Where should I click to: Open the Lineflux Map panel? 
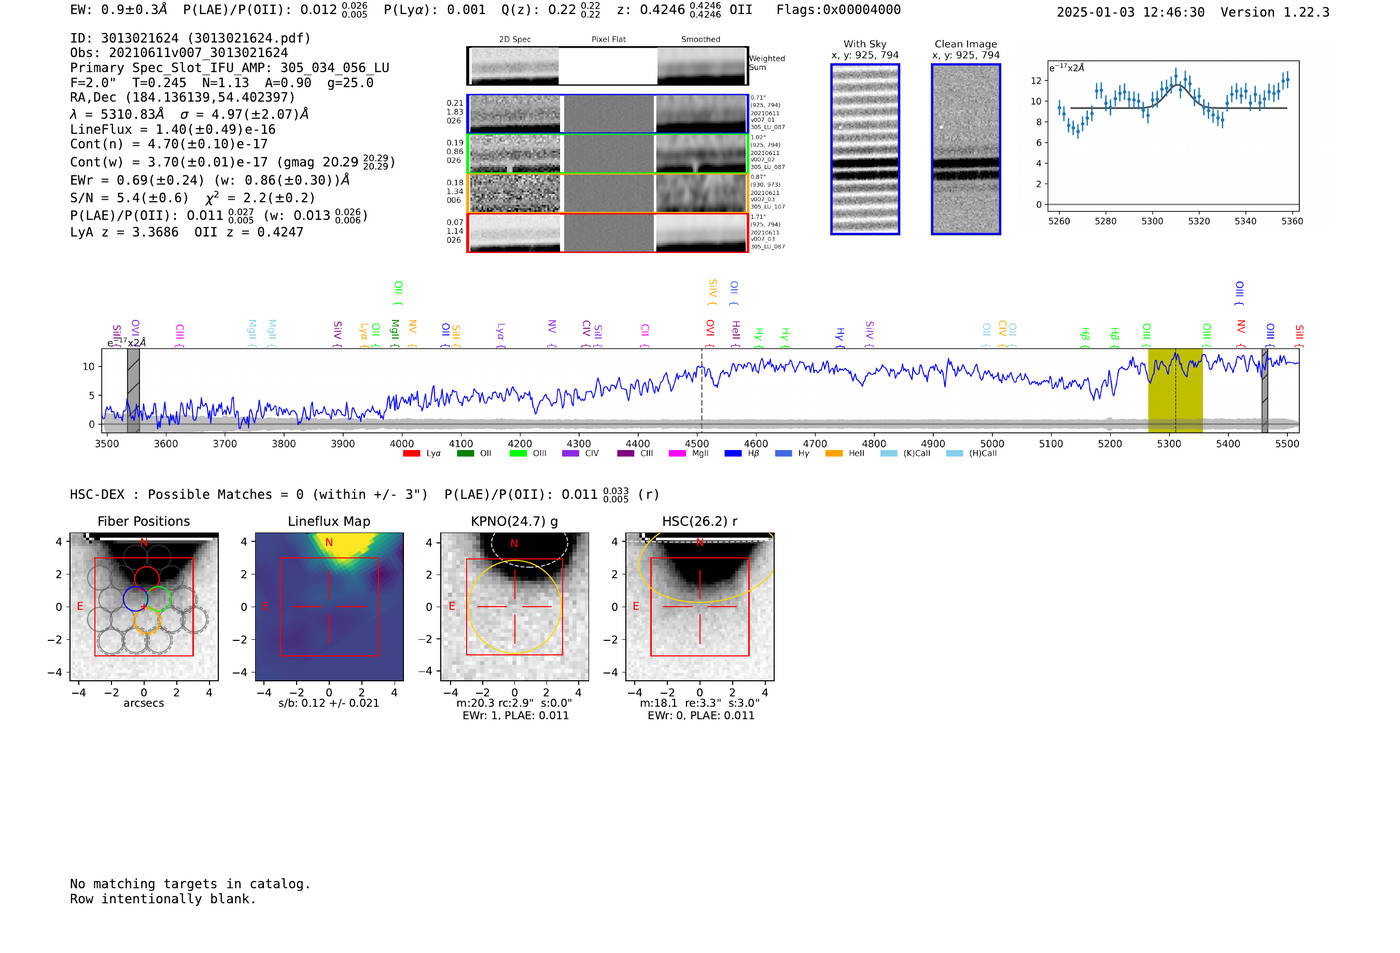[329, 607]
